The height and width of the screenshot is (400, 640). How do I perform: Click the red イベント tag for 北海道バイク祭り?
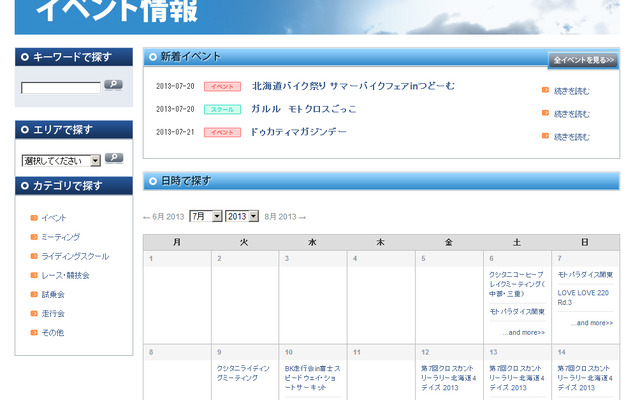click(x=222, y=87)
